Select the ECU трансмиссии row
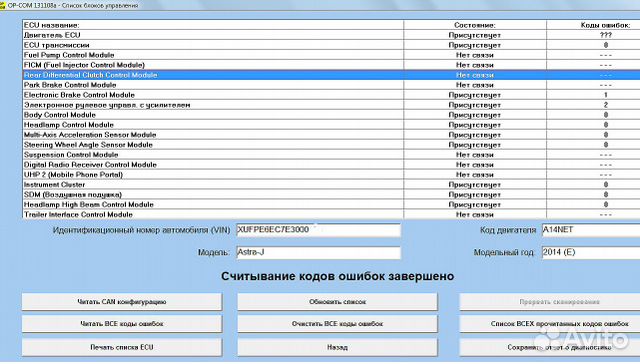The image size is (640, 364). click(331, 45)
